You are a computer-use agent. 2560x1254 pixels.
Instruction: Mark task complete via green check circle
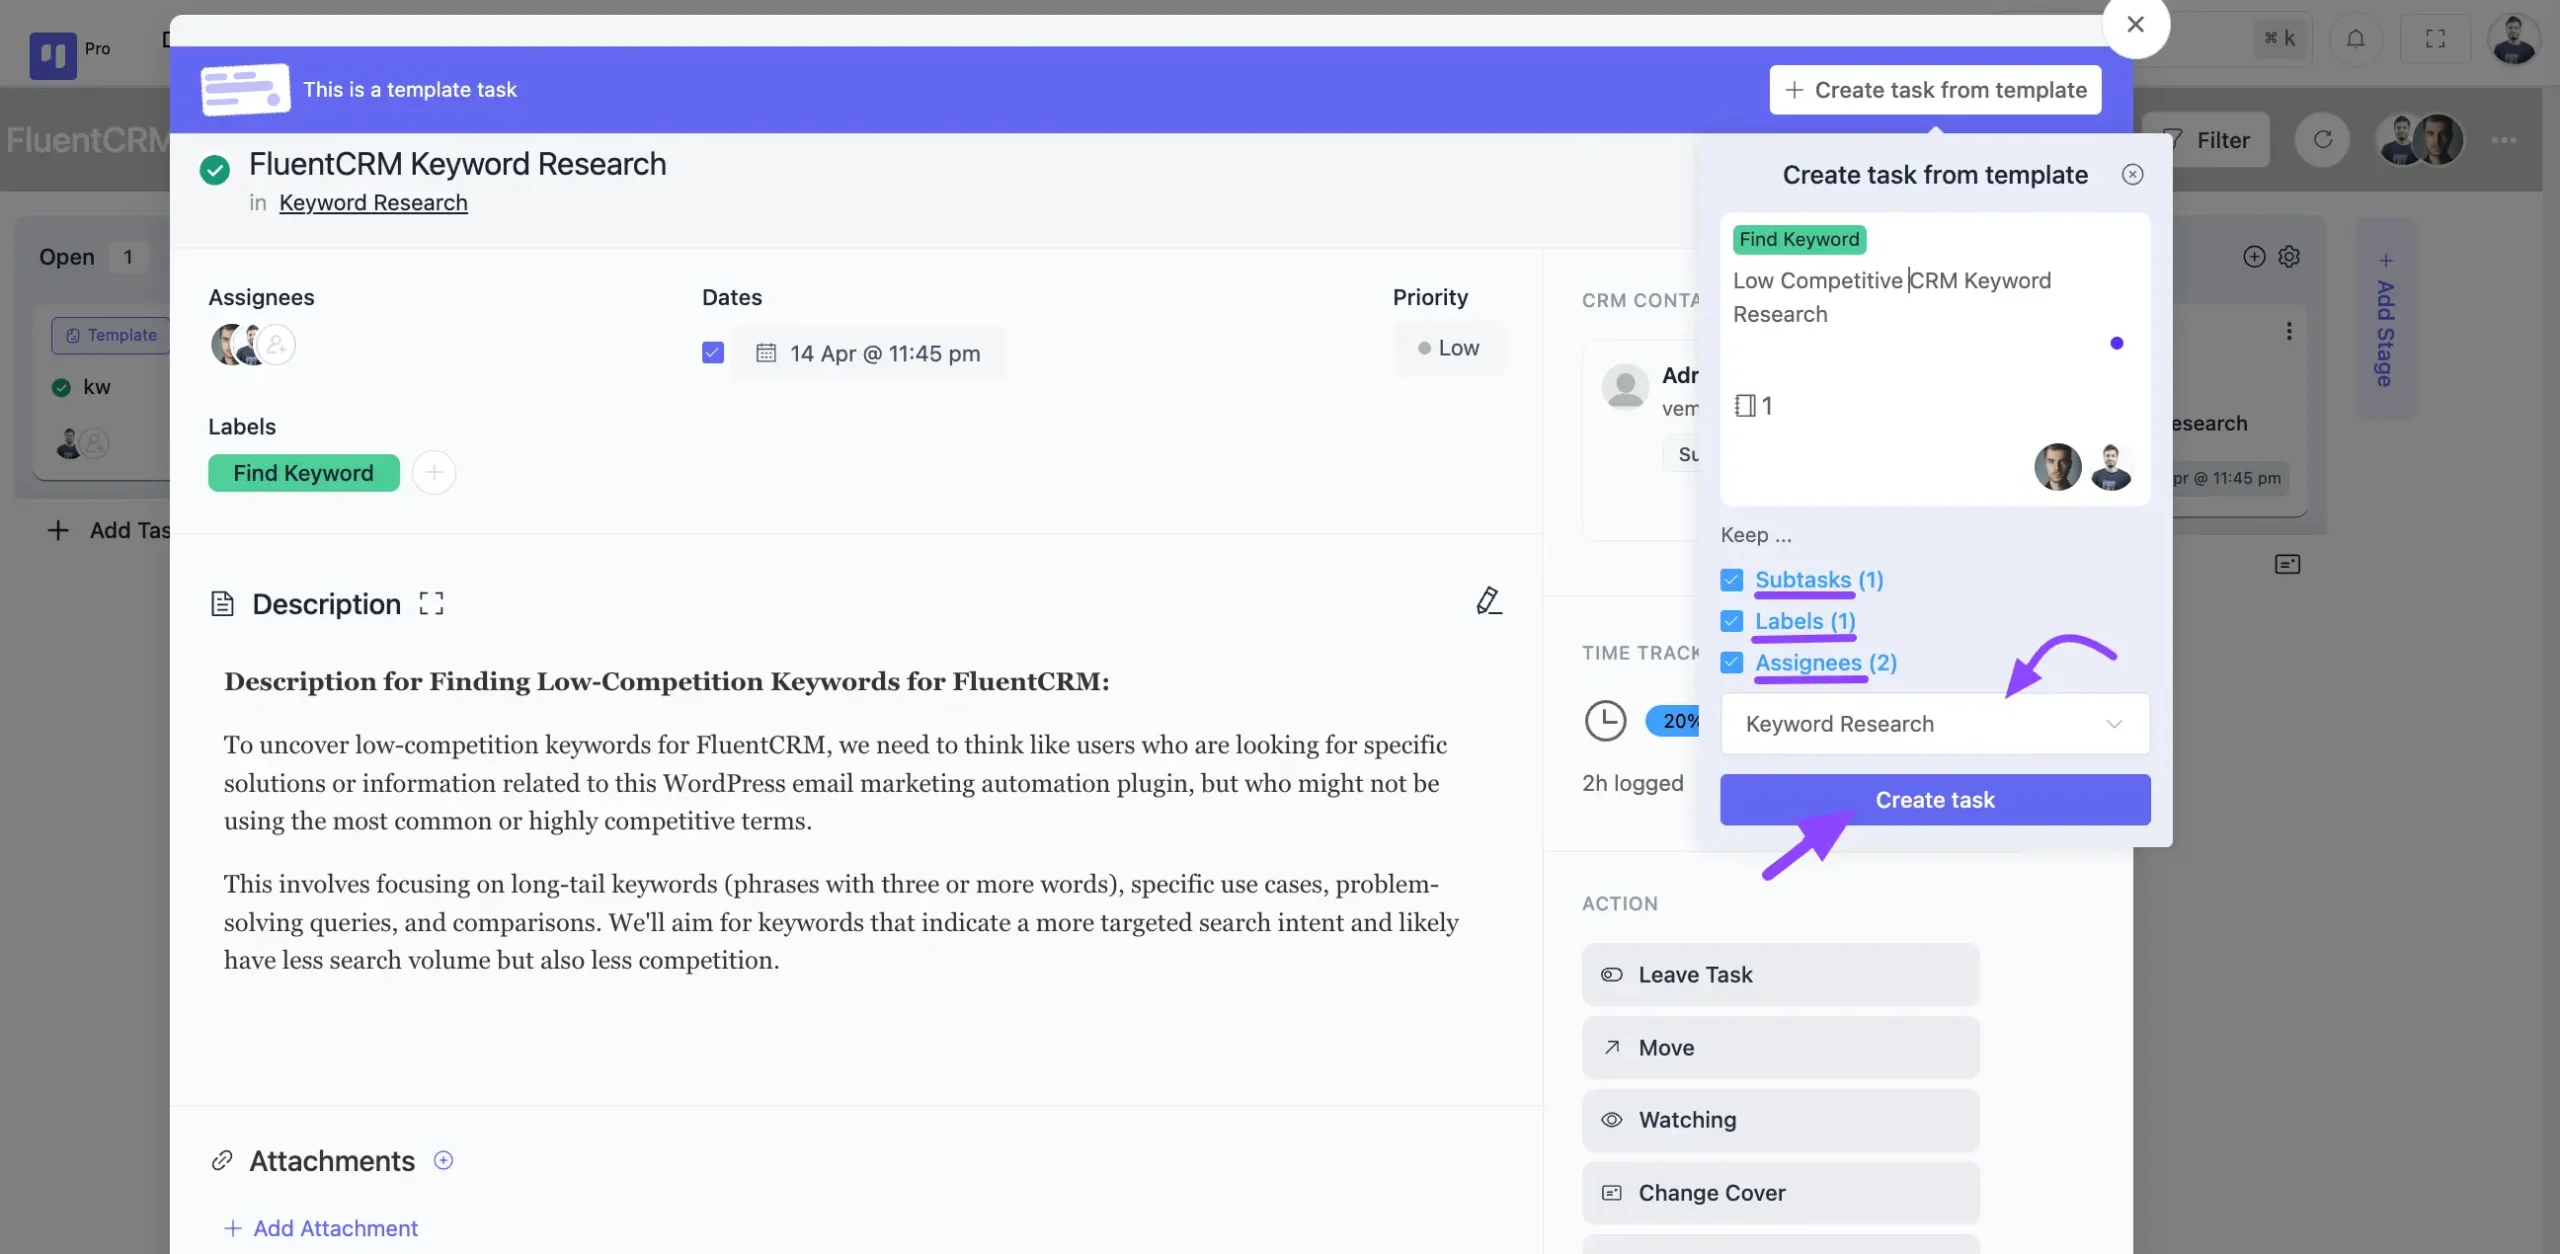(x=214, y=170)
